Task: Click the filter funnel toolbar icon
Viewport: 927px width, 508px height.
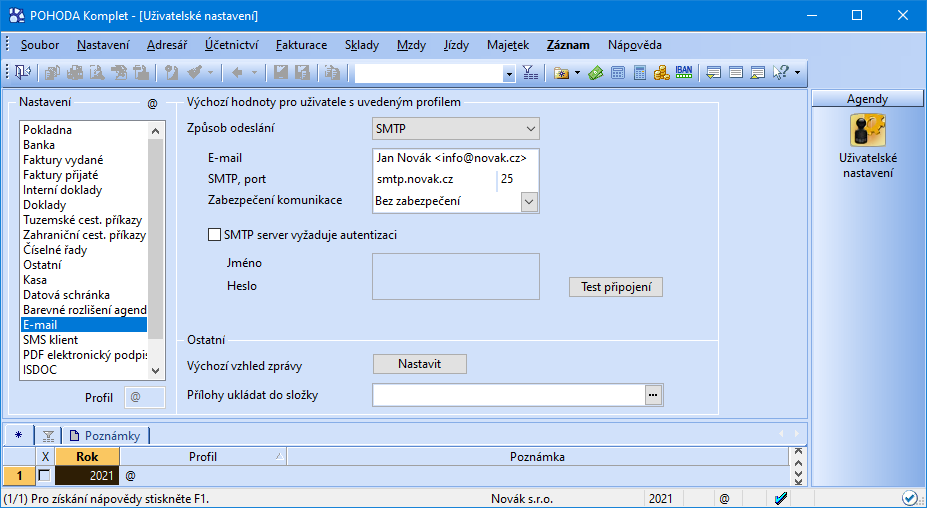Action: [x=530, y=73]
